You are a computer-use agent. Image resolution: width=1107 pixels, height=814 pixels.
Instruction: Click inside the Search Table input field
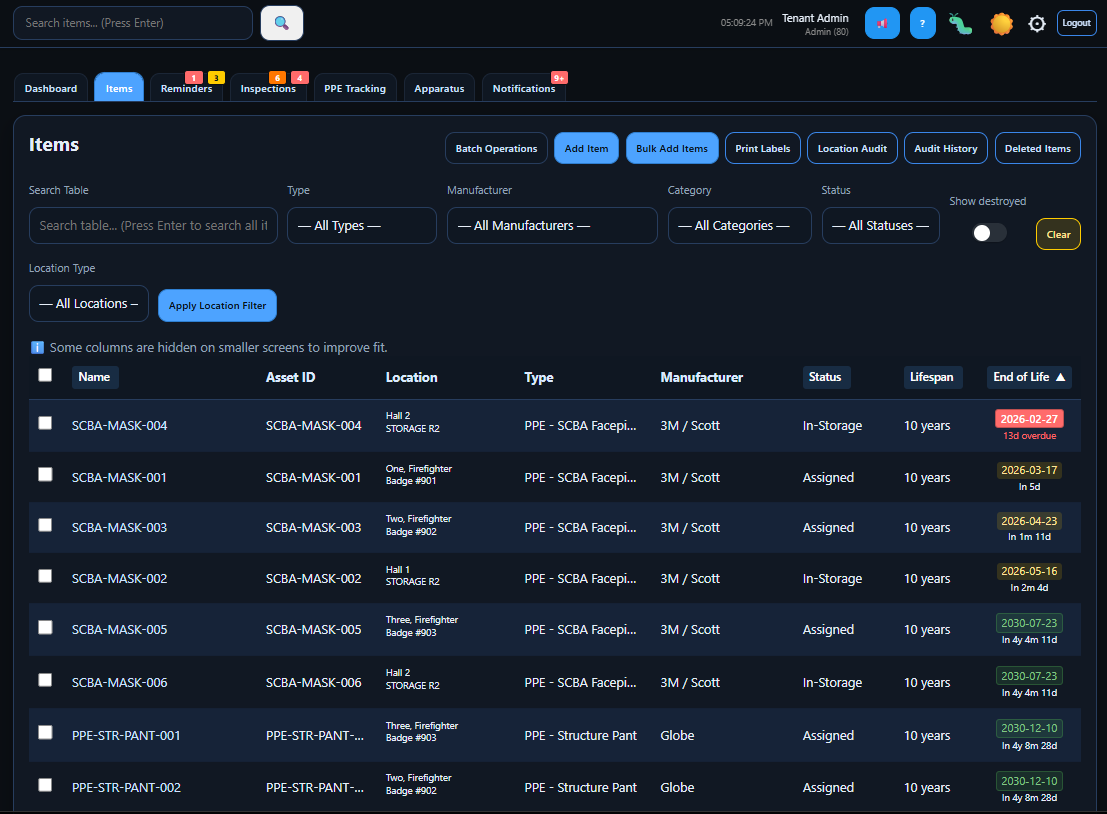pyautogui.click(x=152, y=225)
